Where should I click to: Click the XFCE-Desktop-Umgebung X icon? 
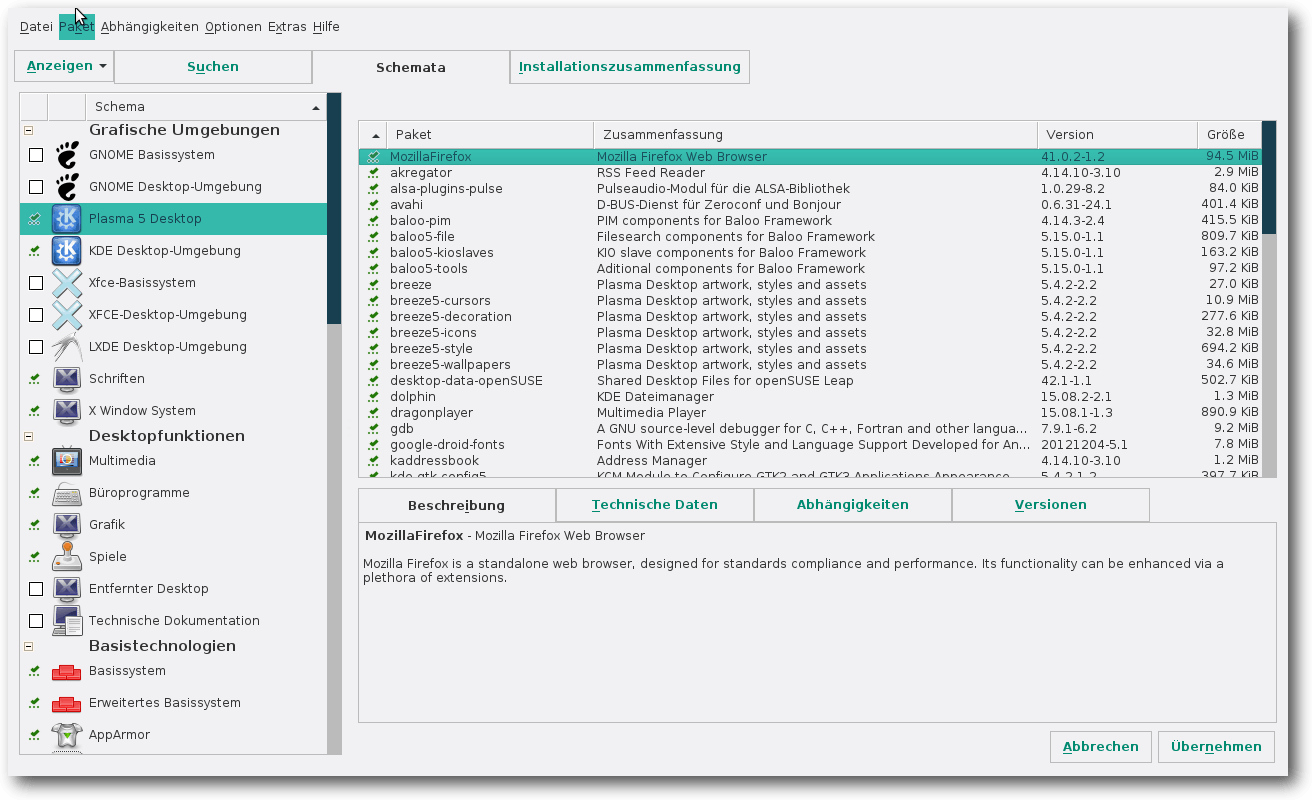(x=67, y=315)
